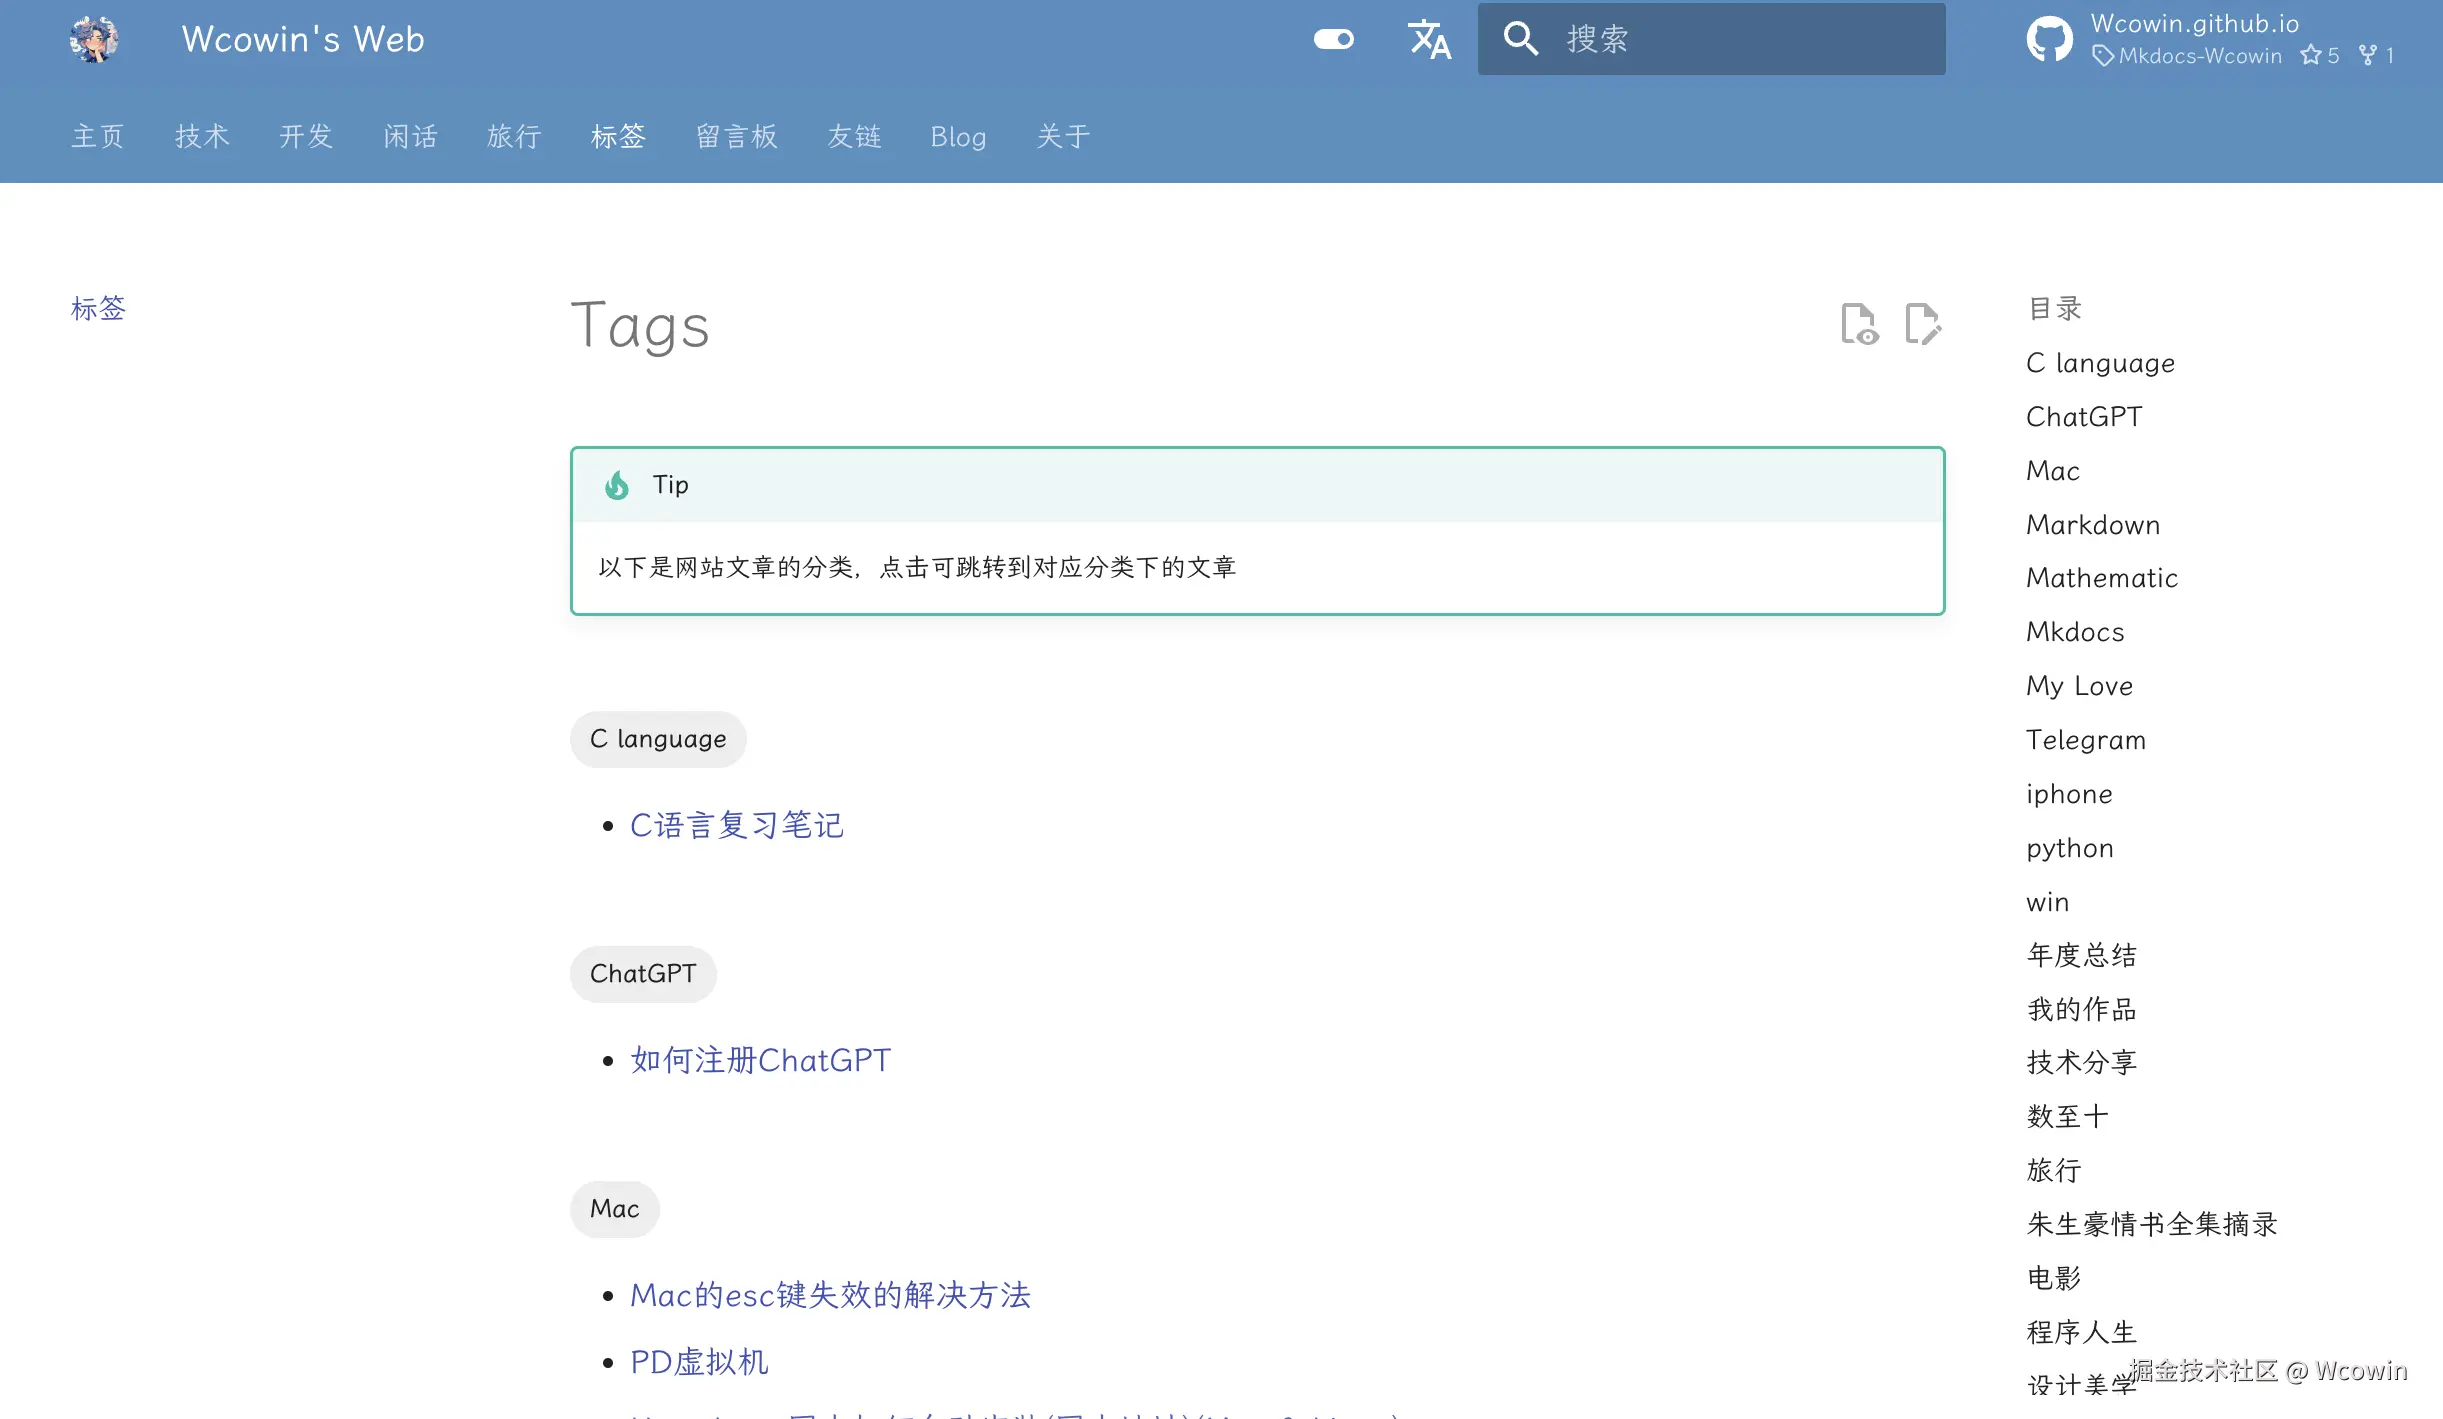Click the Mac的esc键失效的解决方法 link
The image size is (2443, 1419).
tap(830, 1295)
